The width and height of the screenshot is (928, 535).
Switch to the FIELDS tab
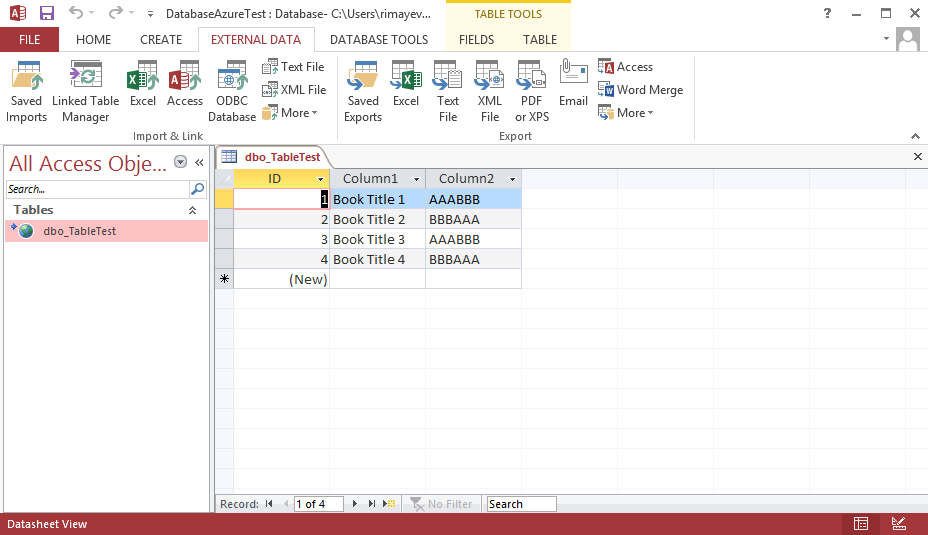pyautogui.click(x=476, y=40)
